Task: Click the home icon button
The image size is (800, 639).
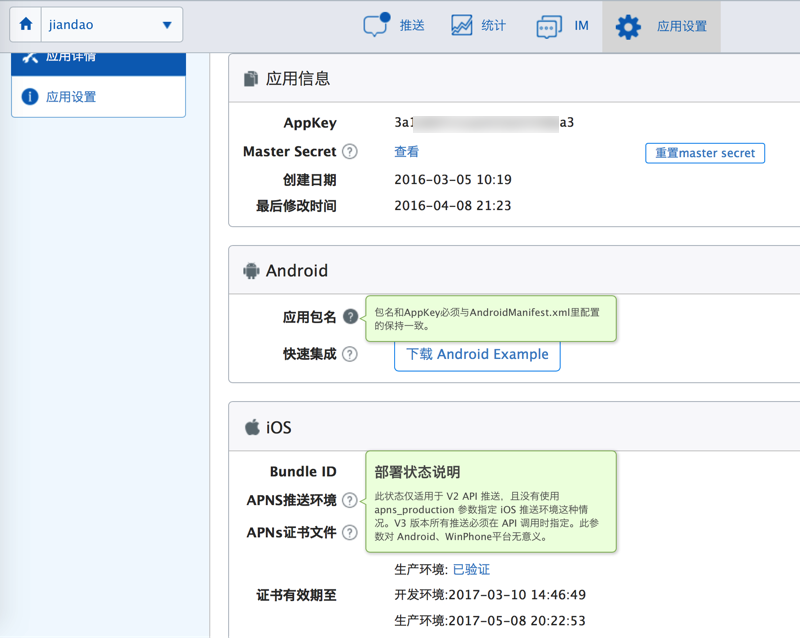Action: pyautogui.click(x=26, y=24)
